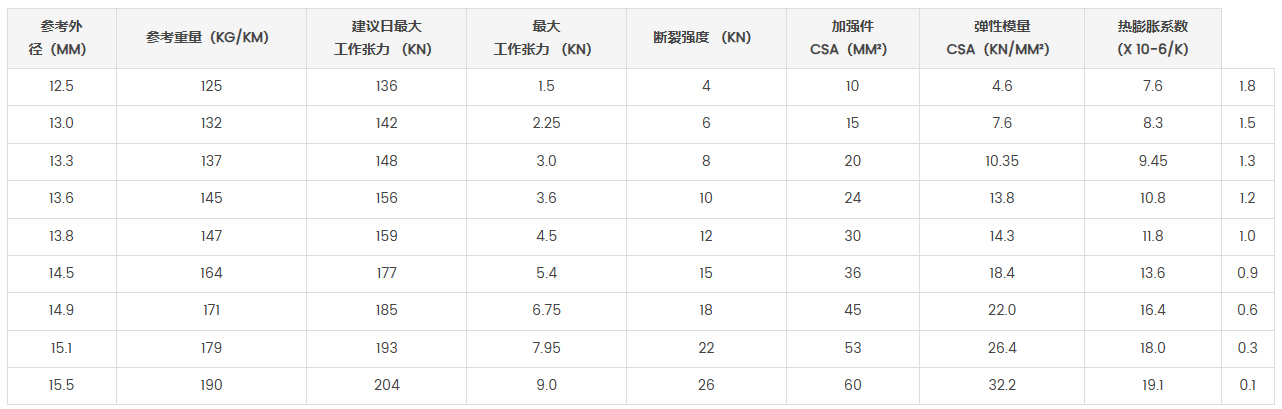Click the cell with value 7.95
1282x409 pixels.
click(547, 348)
